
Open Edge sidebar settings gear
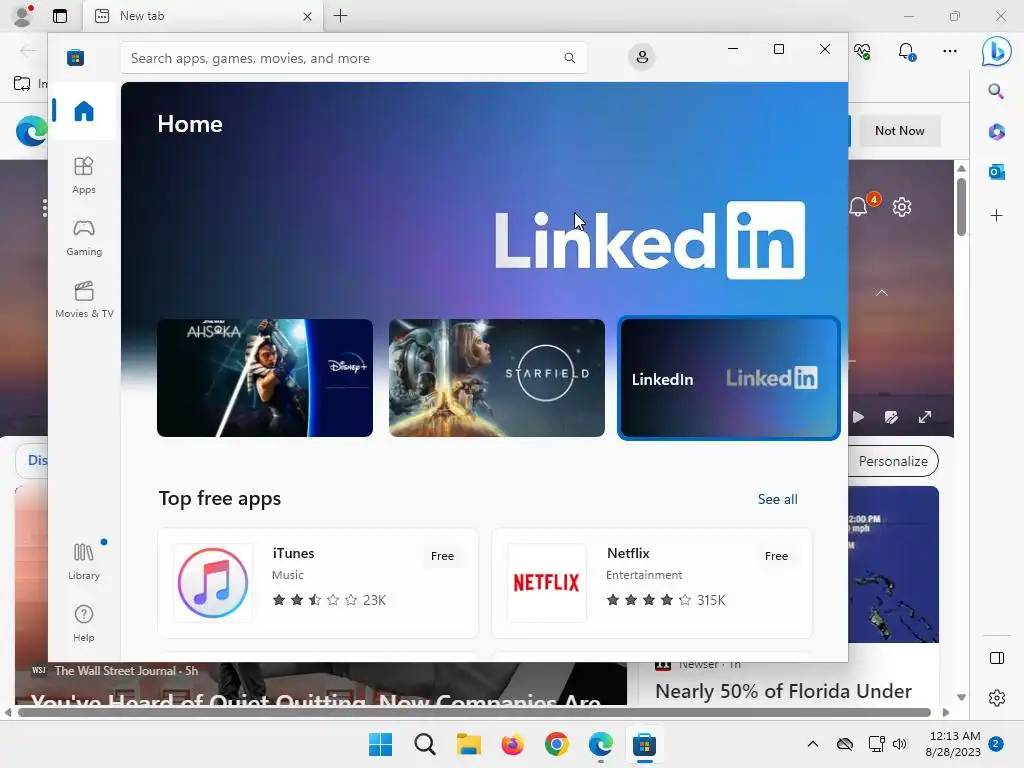click(x=997, y=697)
